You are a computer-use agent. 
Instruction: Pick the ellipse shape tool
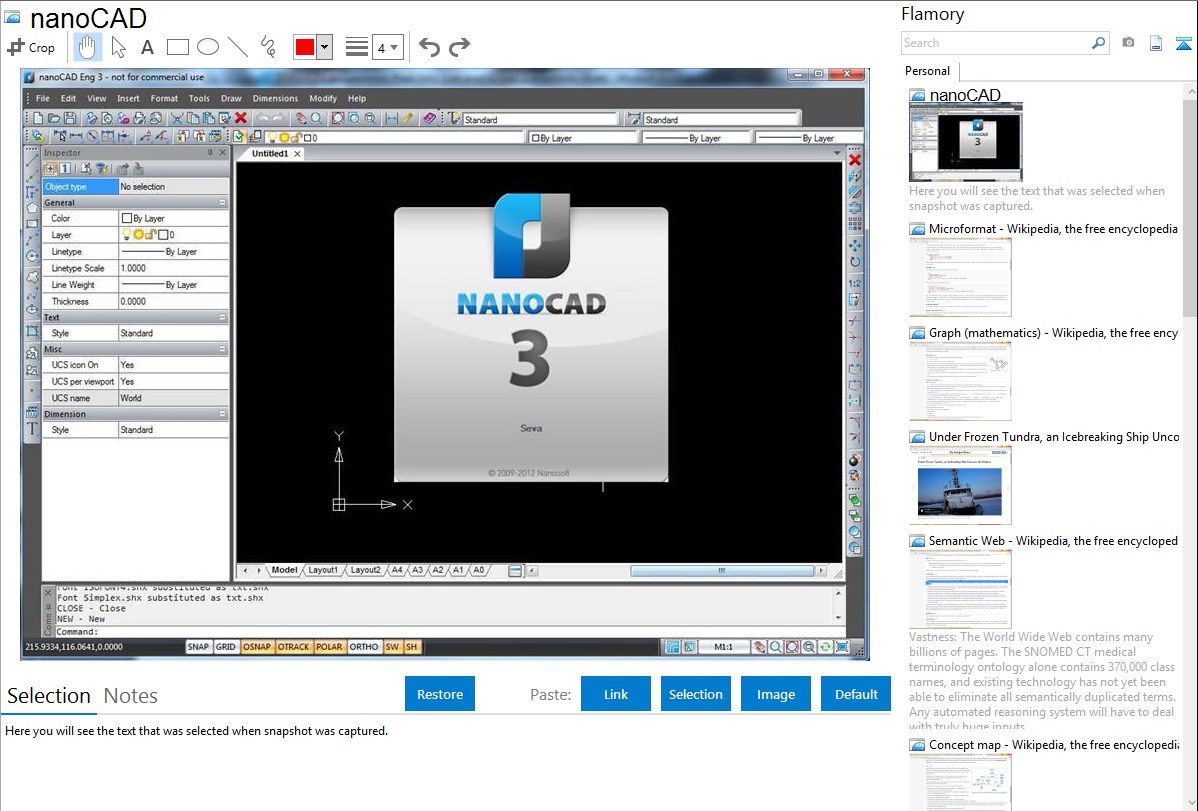coord(208,47)
